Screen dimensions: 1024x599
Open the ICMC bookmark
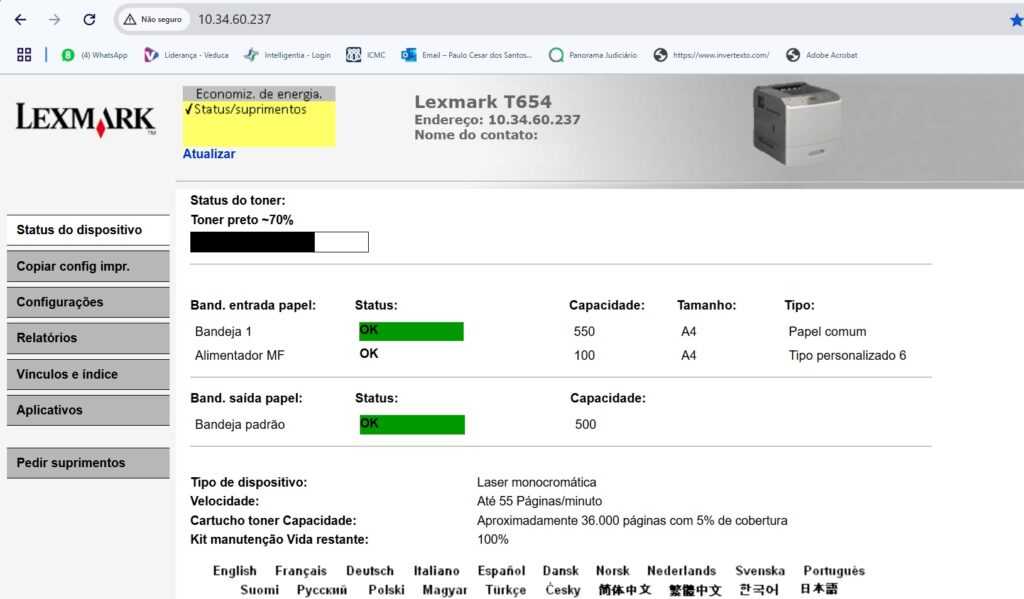click(x=366, y=55)
